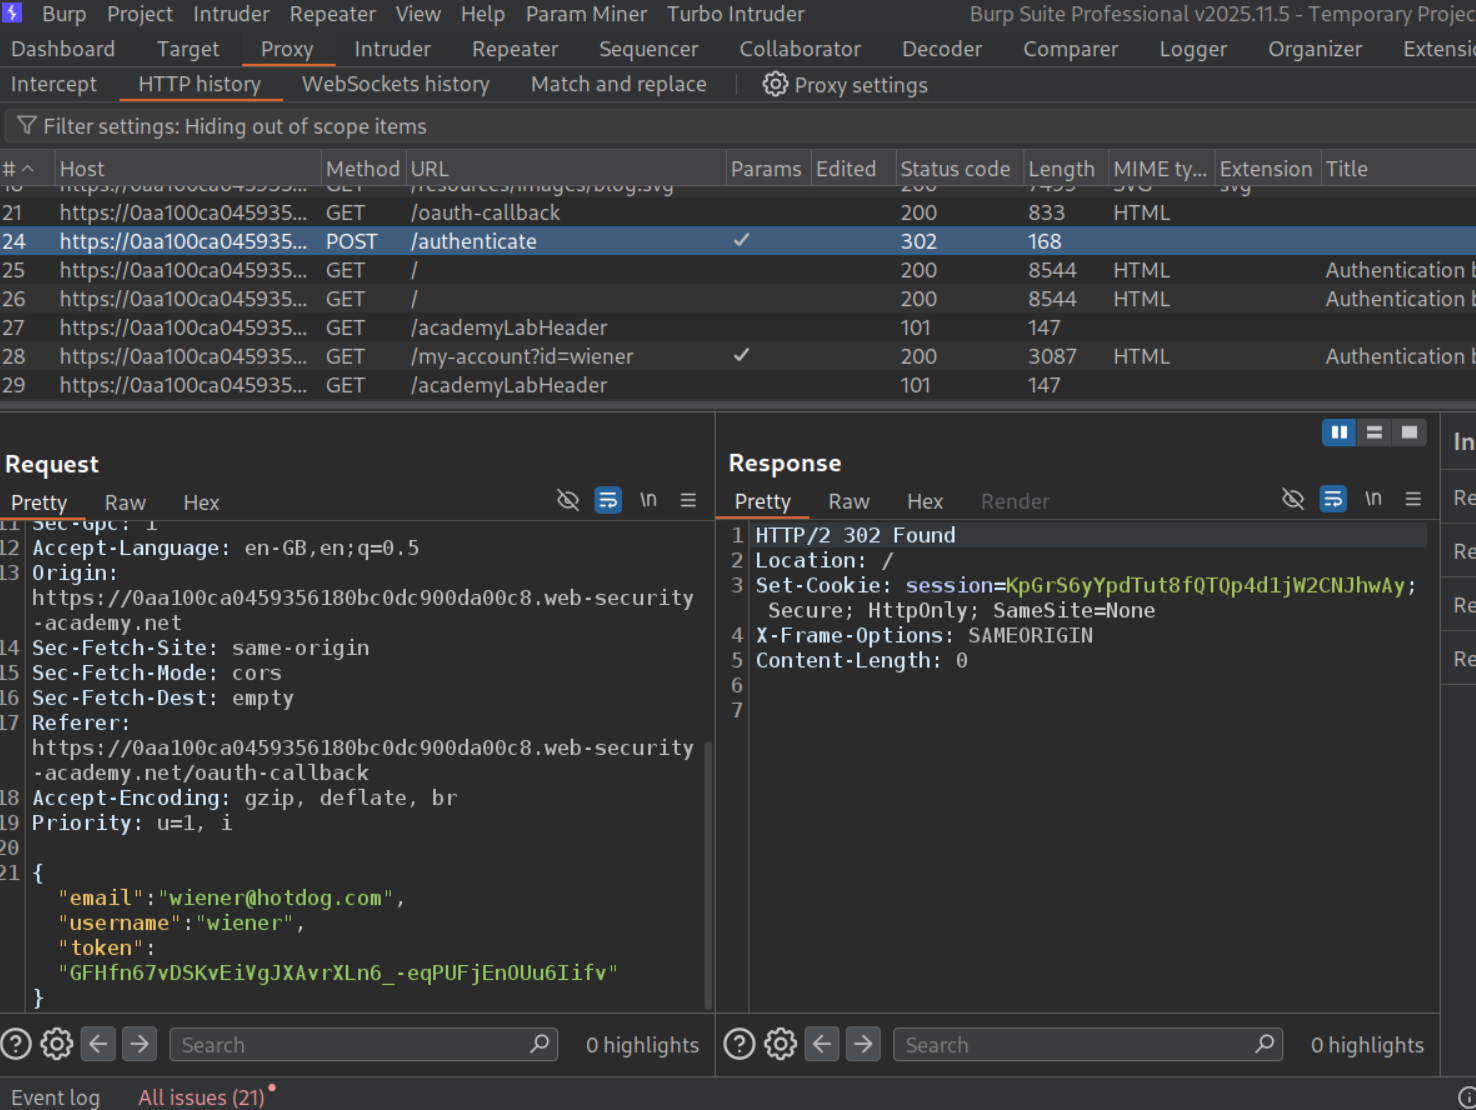Sort the history by # column
1476x1110 pixels.
(18, 169)
